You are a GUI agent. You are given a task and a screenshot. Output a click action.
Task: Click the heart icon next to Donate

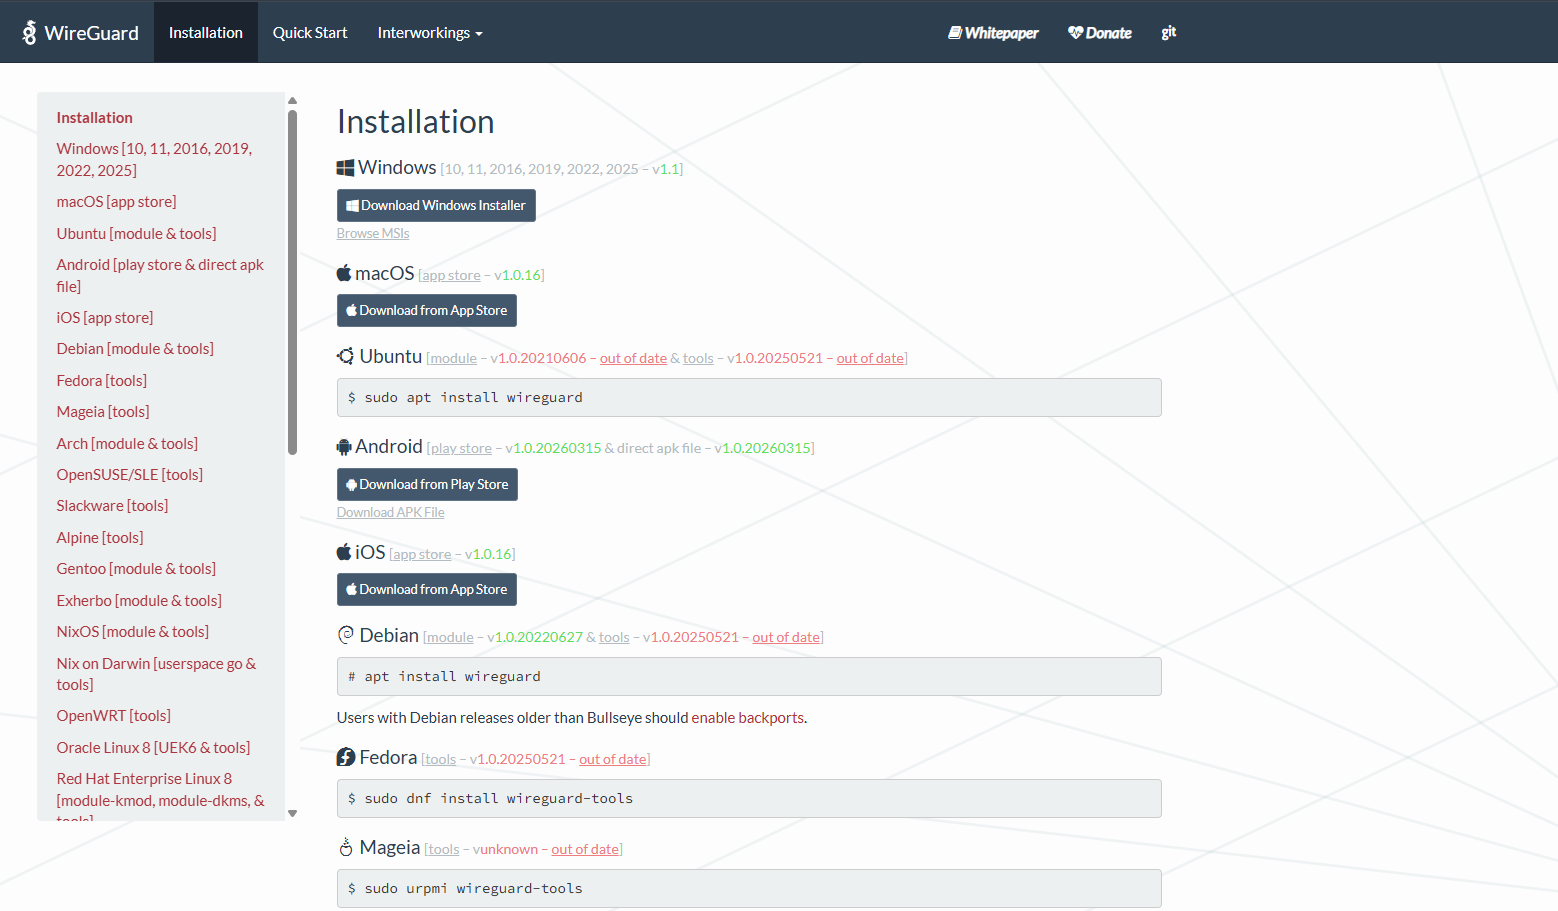[1076, 33]
